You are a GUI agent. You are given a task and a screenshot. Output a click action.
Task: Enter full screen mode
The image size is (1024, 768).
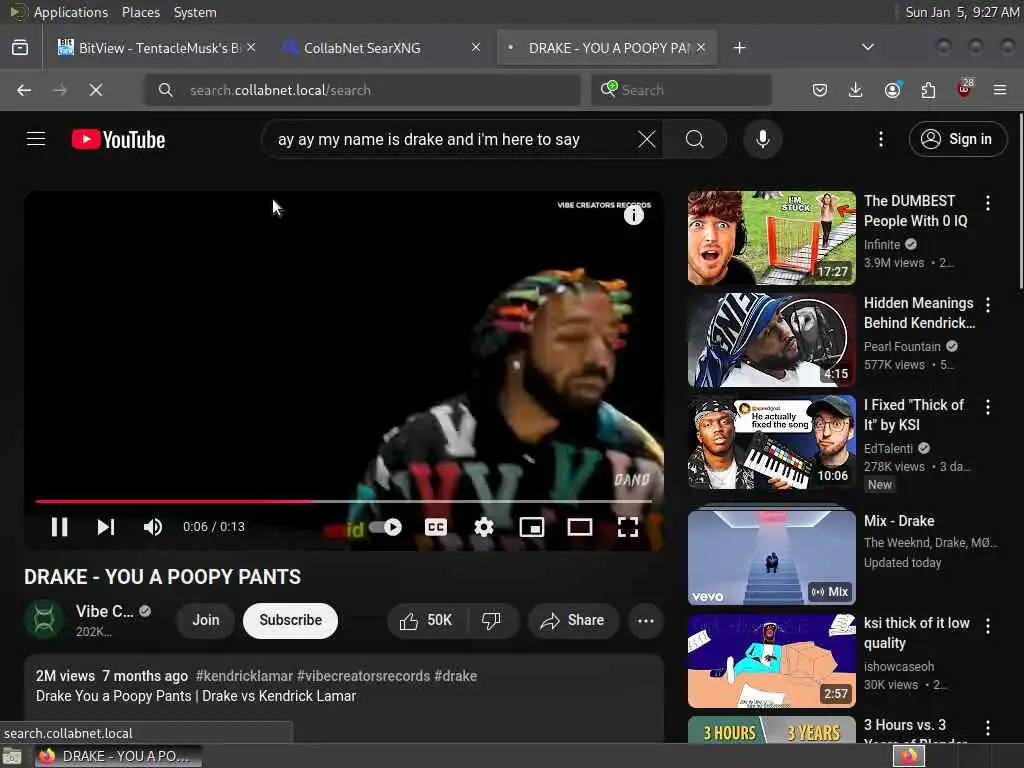pos(628,527)
